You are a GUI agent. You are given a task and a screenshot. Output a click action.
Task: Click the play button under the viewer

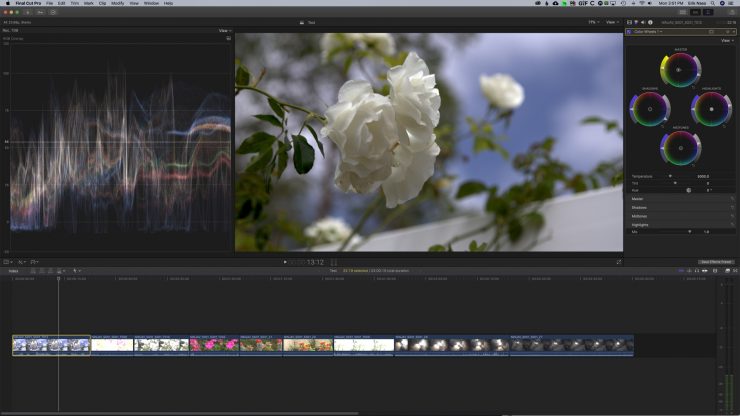click(285, 262)
